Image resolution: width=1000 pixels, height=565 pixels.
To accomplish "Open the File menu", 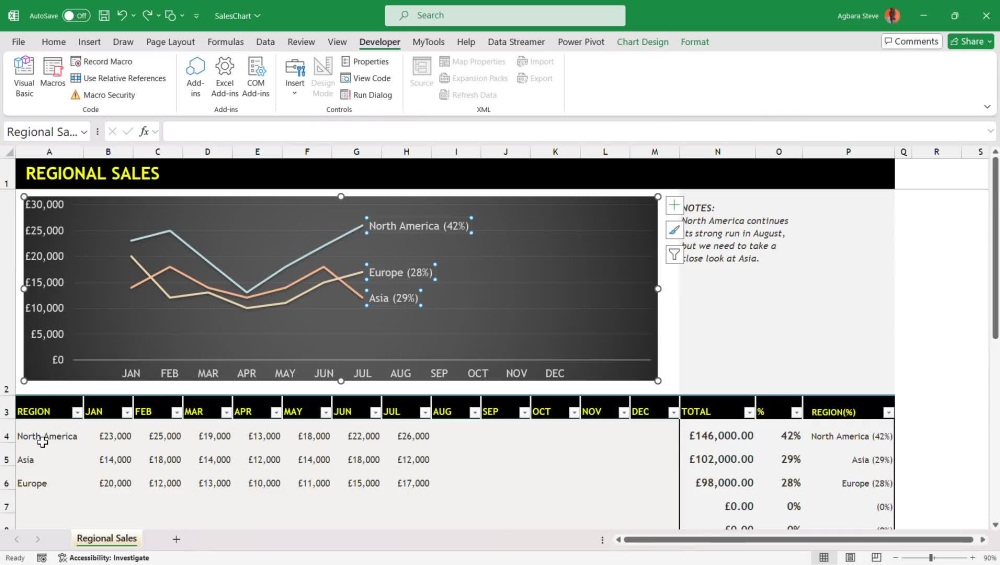I will point(18,41).
